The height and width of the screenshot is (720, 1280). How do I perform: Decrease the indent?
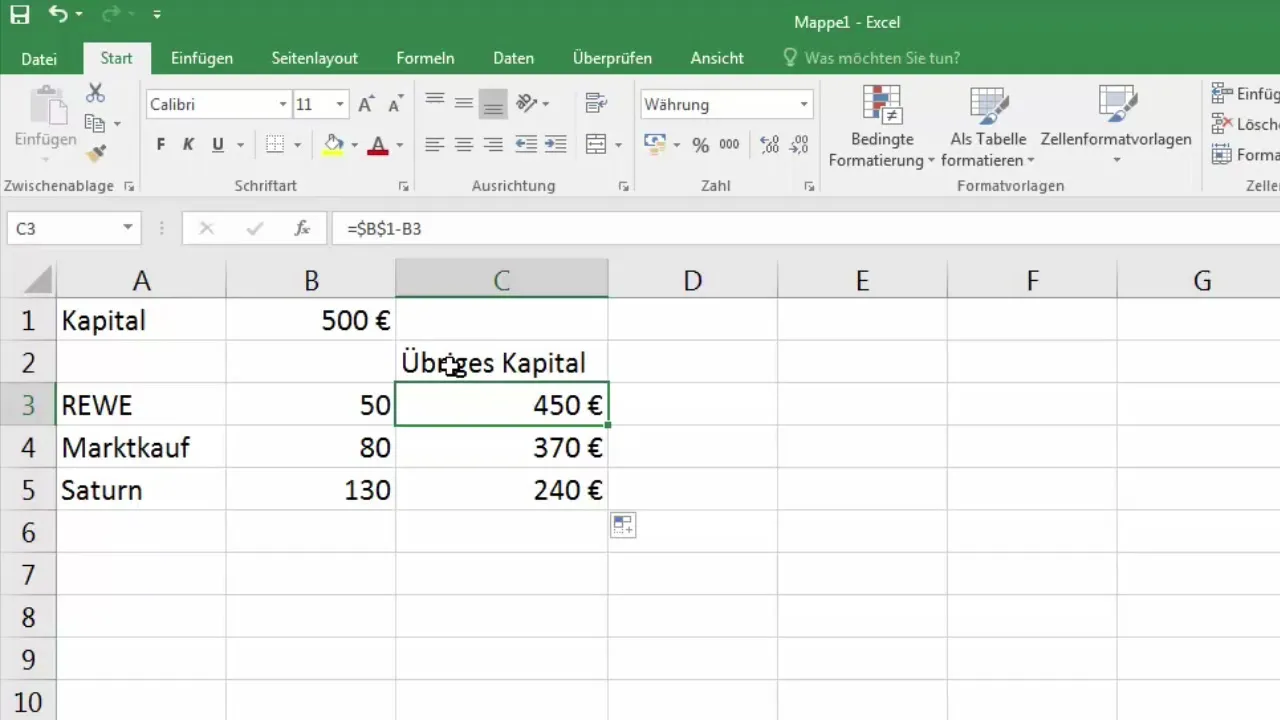click(x=526, y=145)
